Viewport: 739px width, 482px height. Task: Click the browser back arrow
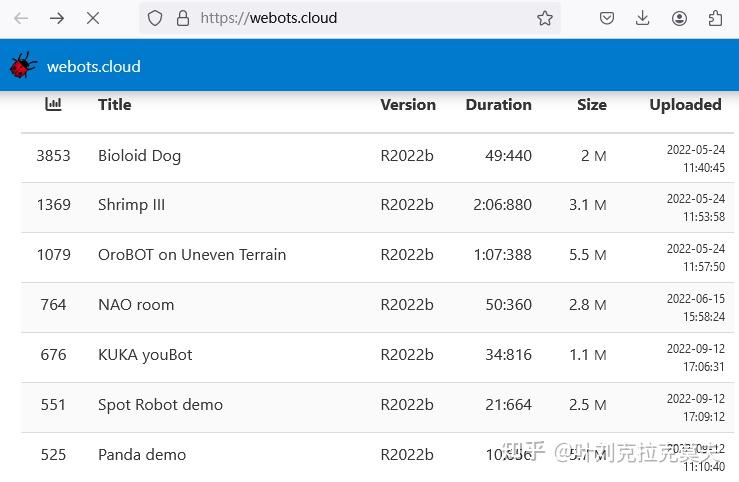pyautogui.click(x=21, y=18)
